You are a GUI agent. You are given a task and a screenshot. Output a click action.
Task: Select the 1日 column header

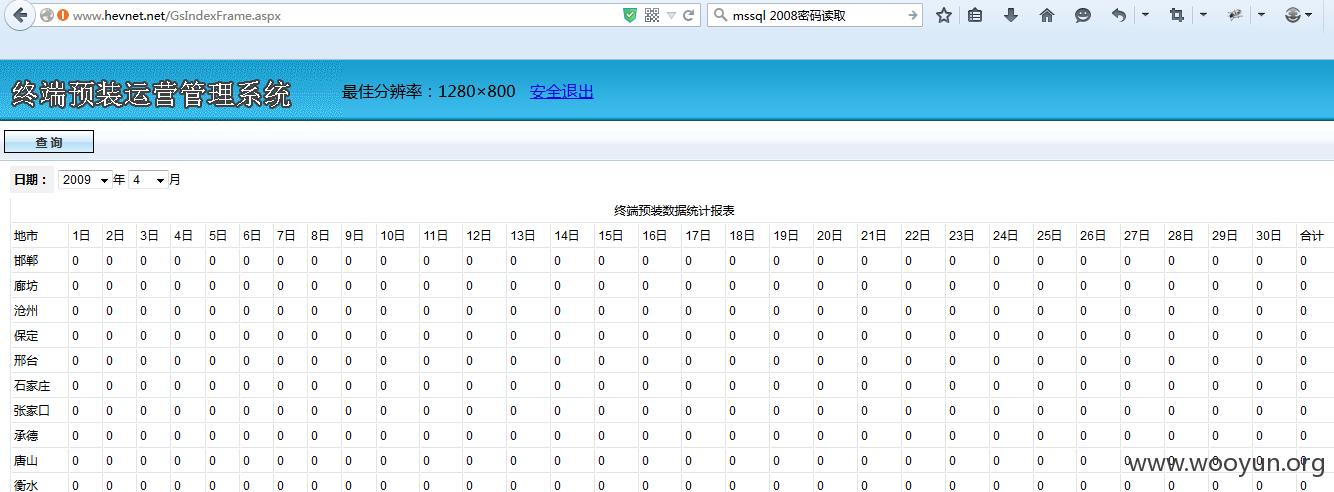pyautogui.click(x=81, y=236)
